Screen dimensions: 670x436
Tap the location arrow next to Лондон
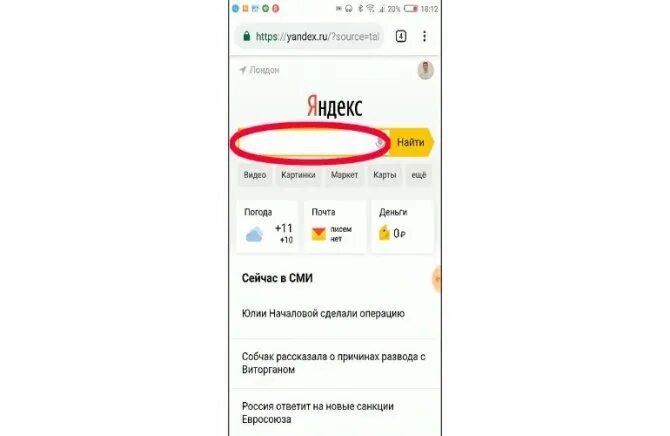pos(242,70)
